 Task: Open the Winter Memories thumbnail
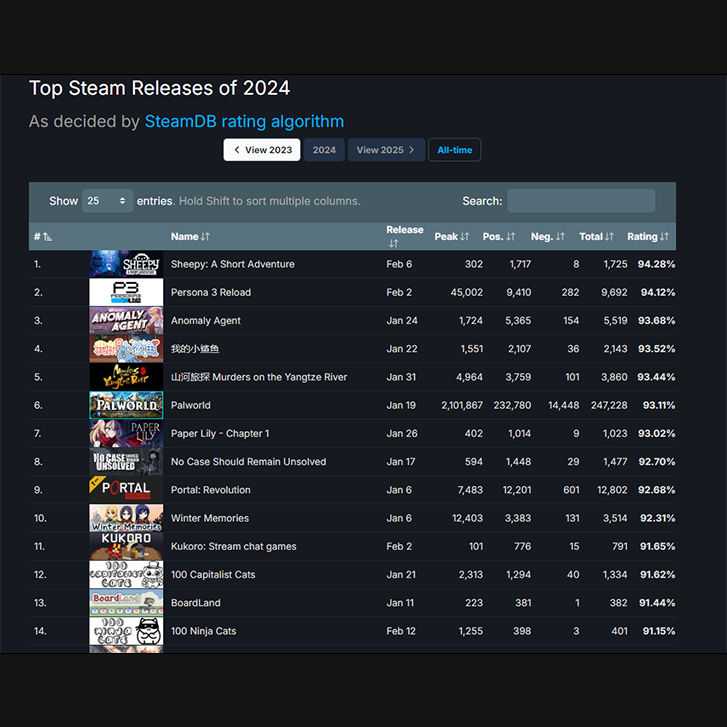(x=126, y=518)
